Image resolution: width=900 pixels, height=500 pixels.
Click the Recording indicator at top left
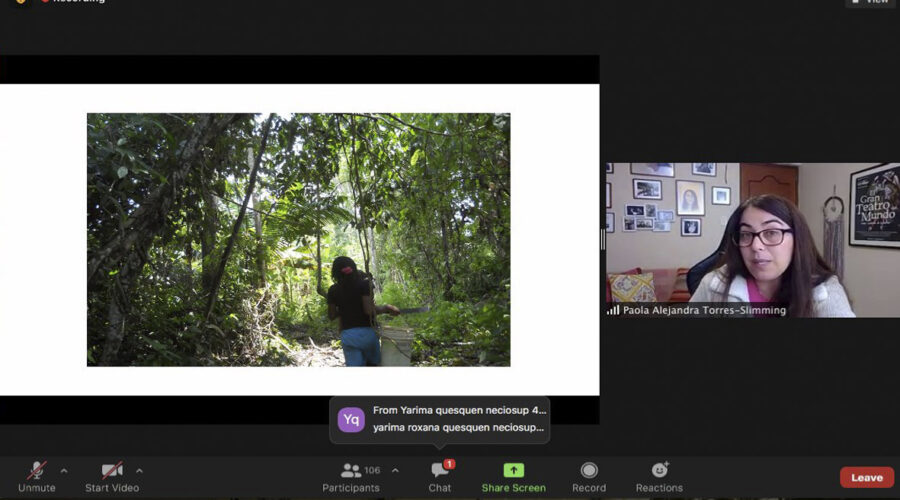click(x=73, y=2)
